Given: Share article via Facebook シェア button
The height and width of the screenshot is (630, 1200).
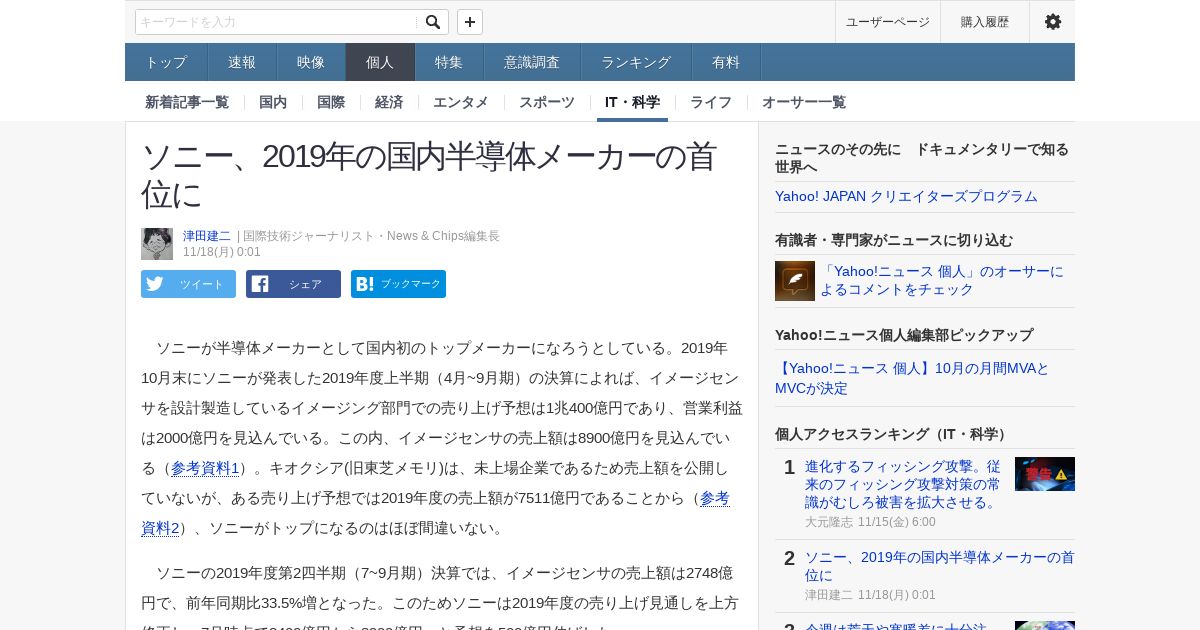Looking at the screenshot, I should 293,284.
